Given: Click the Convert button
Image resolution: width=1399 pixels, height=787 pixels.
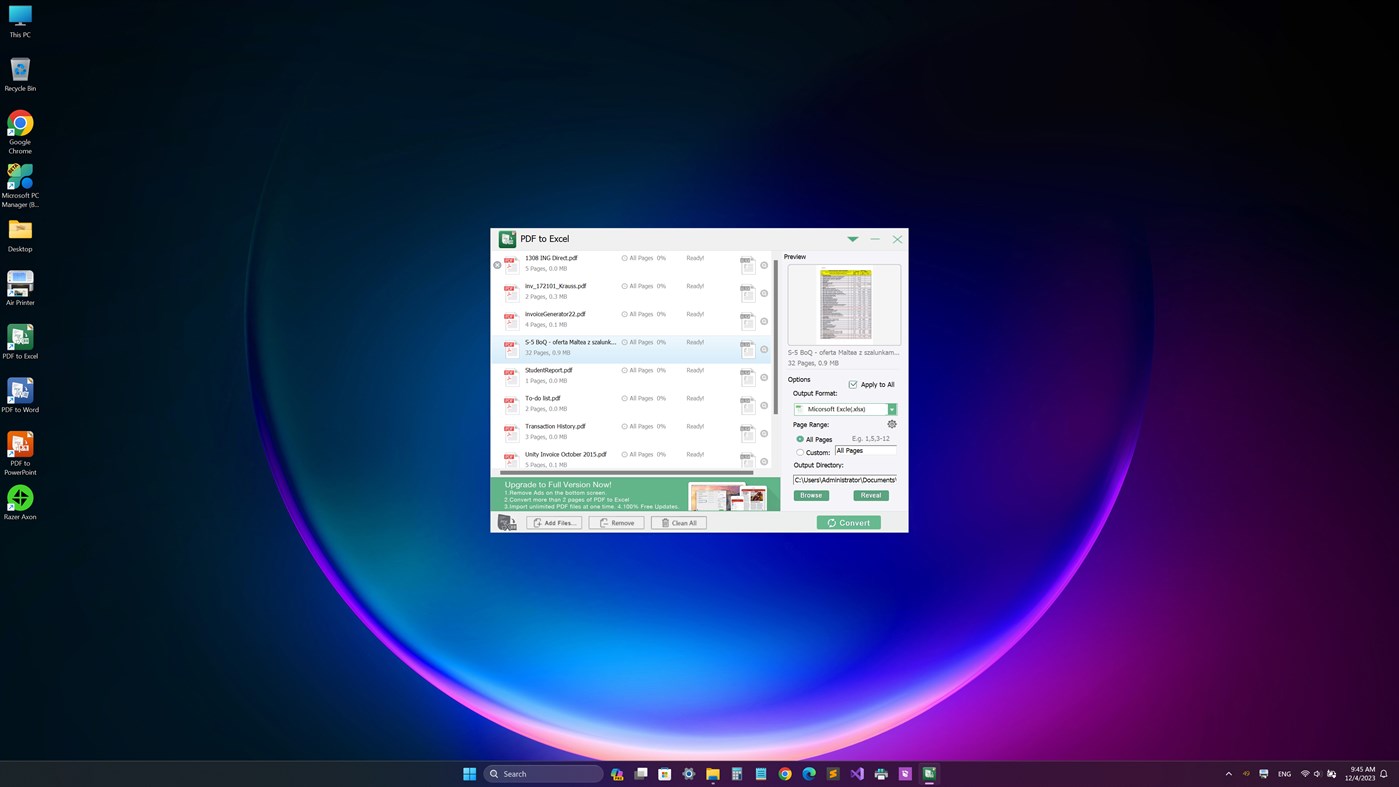Looking at the screenshot, I should point(847,521).
